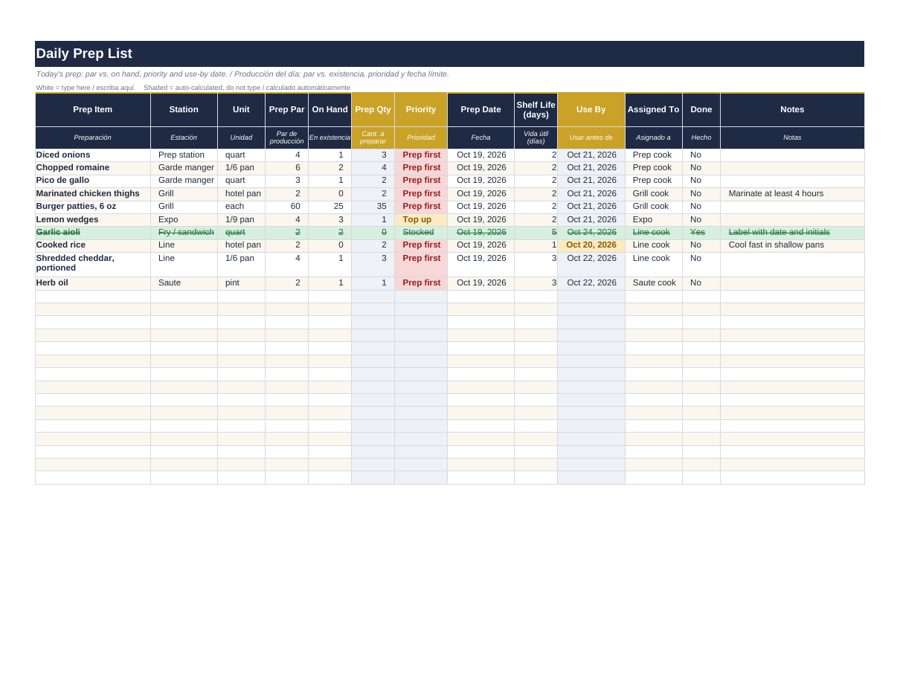Click the Saute station cell for Herb oil

pyautogui.click(x=184, y=283)
